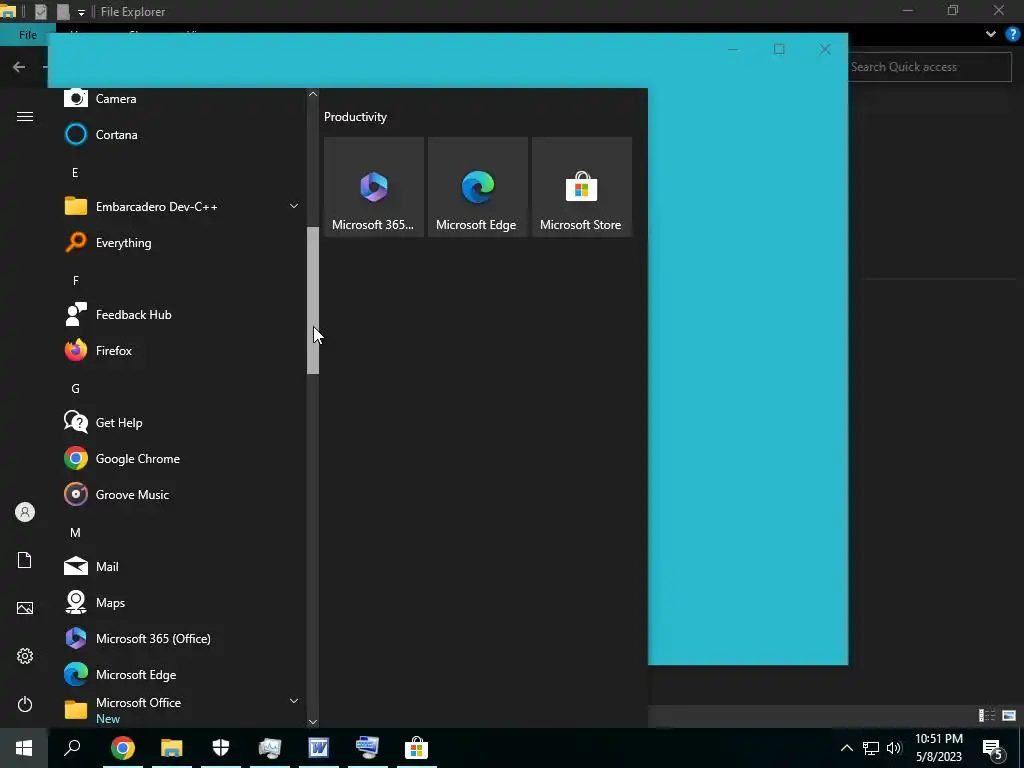Open the Microsoft Edge tile under Productivity
Screen dimensions: 1024x768
pyautogui.click(x=477, y=187)
